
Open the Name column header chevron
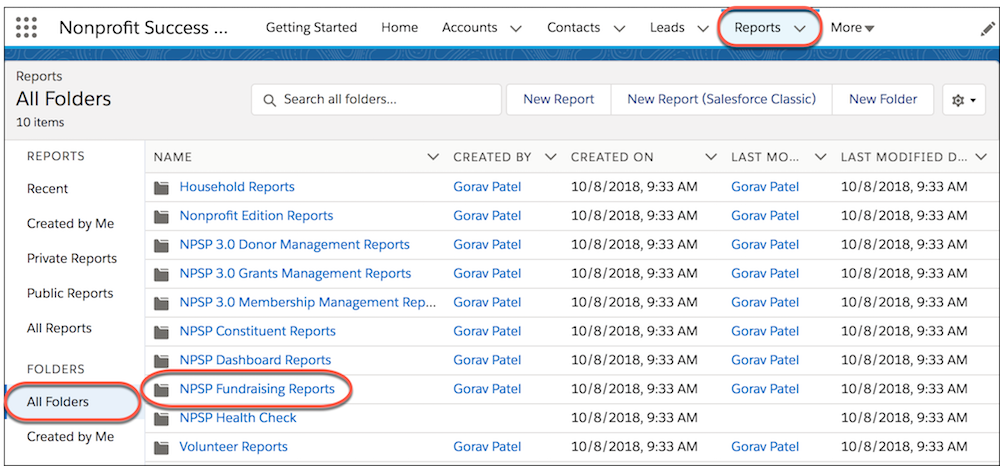433,157
